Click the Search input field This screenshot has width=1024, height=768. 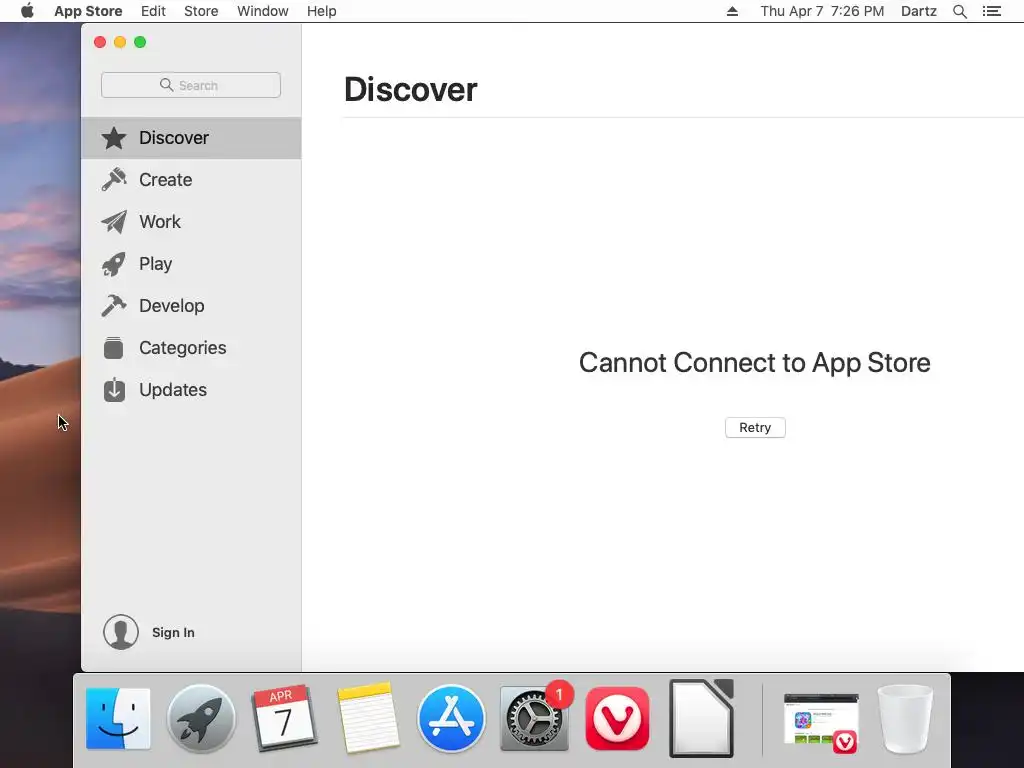click(x=191, y=85)
